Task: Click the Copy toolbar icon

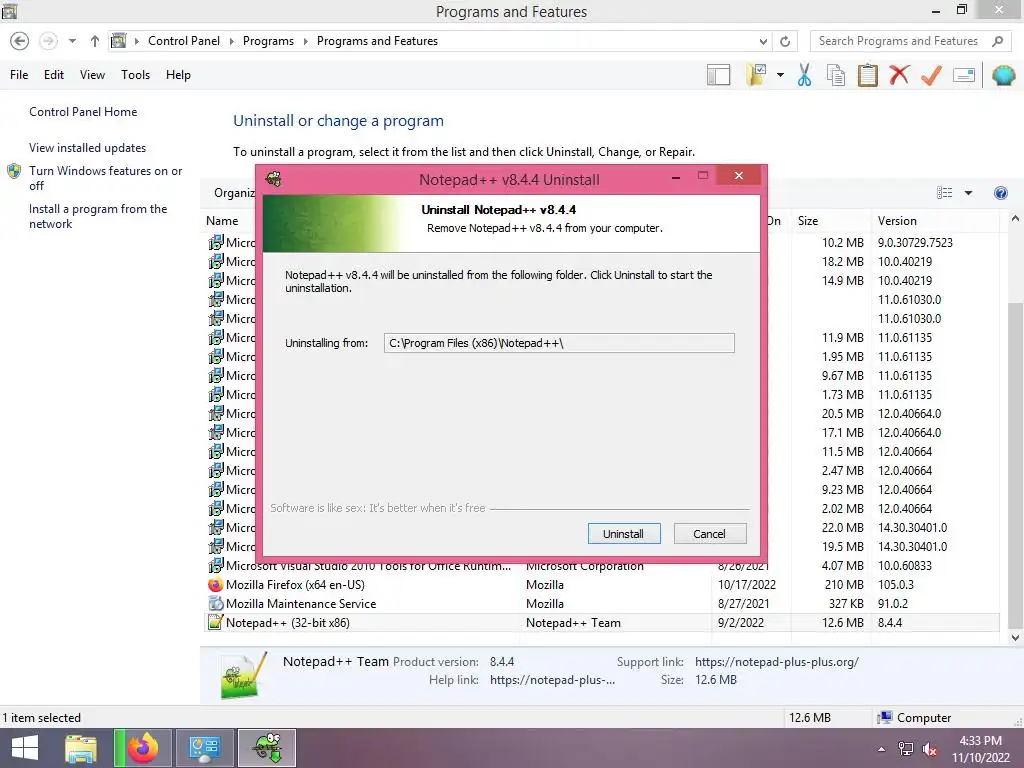Action: [x=836, y=75]
